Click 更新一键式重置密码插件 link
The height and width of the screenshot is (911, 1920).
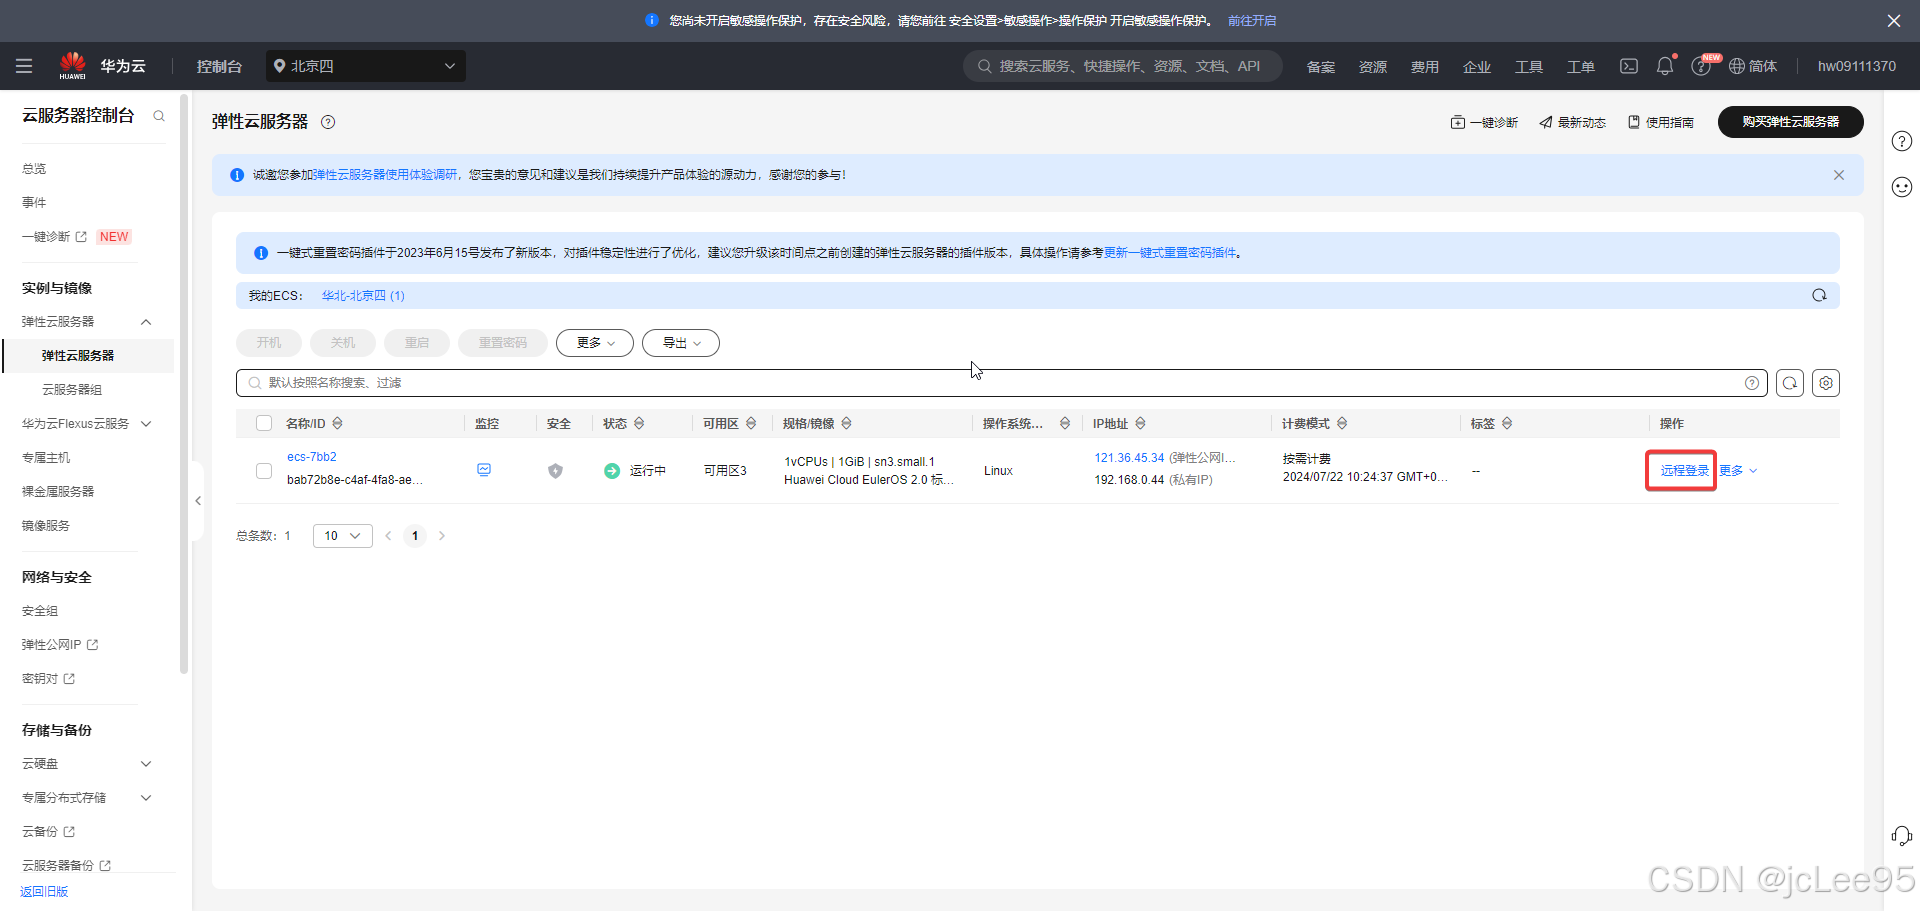click(x=1170, y=253)
